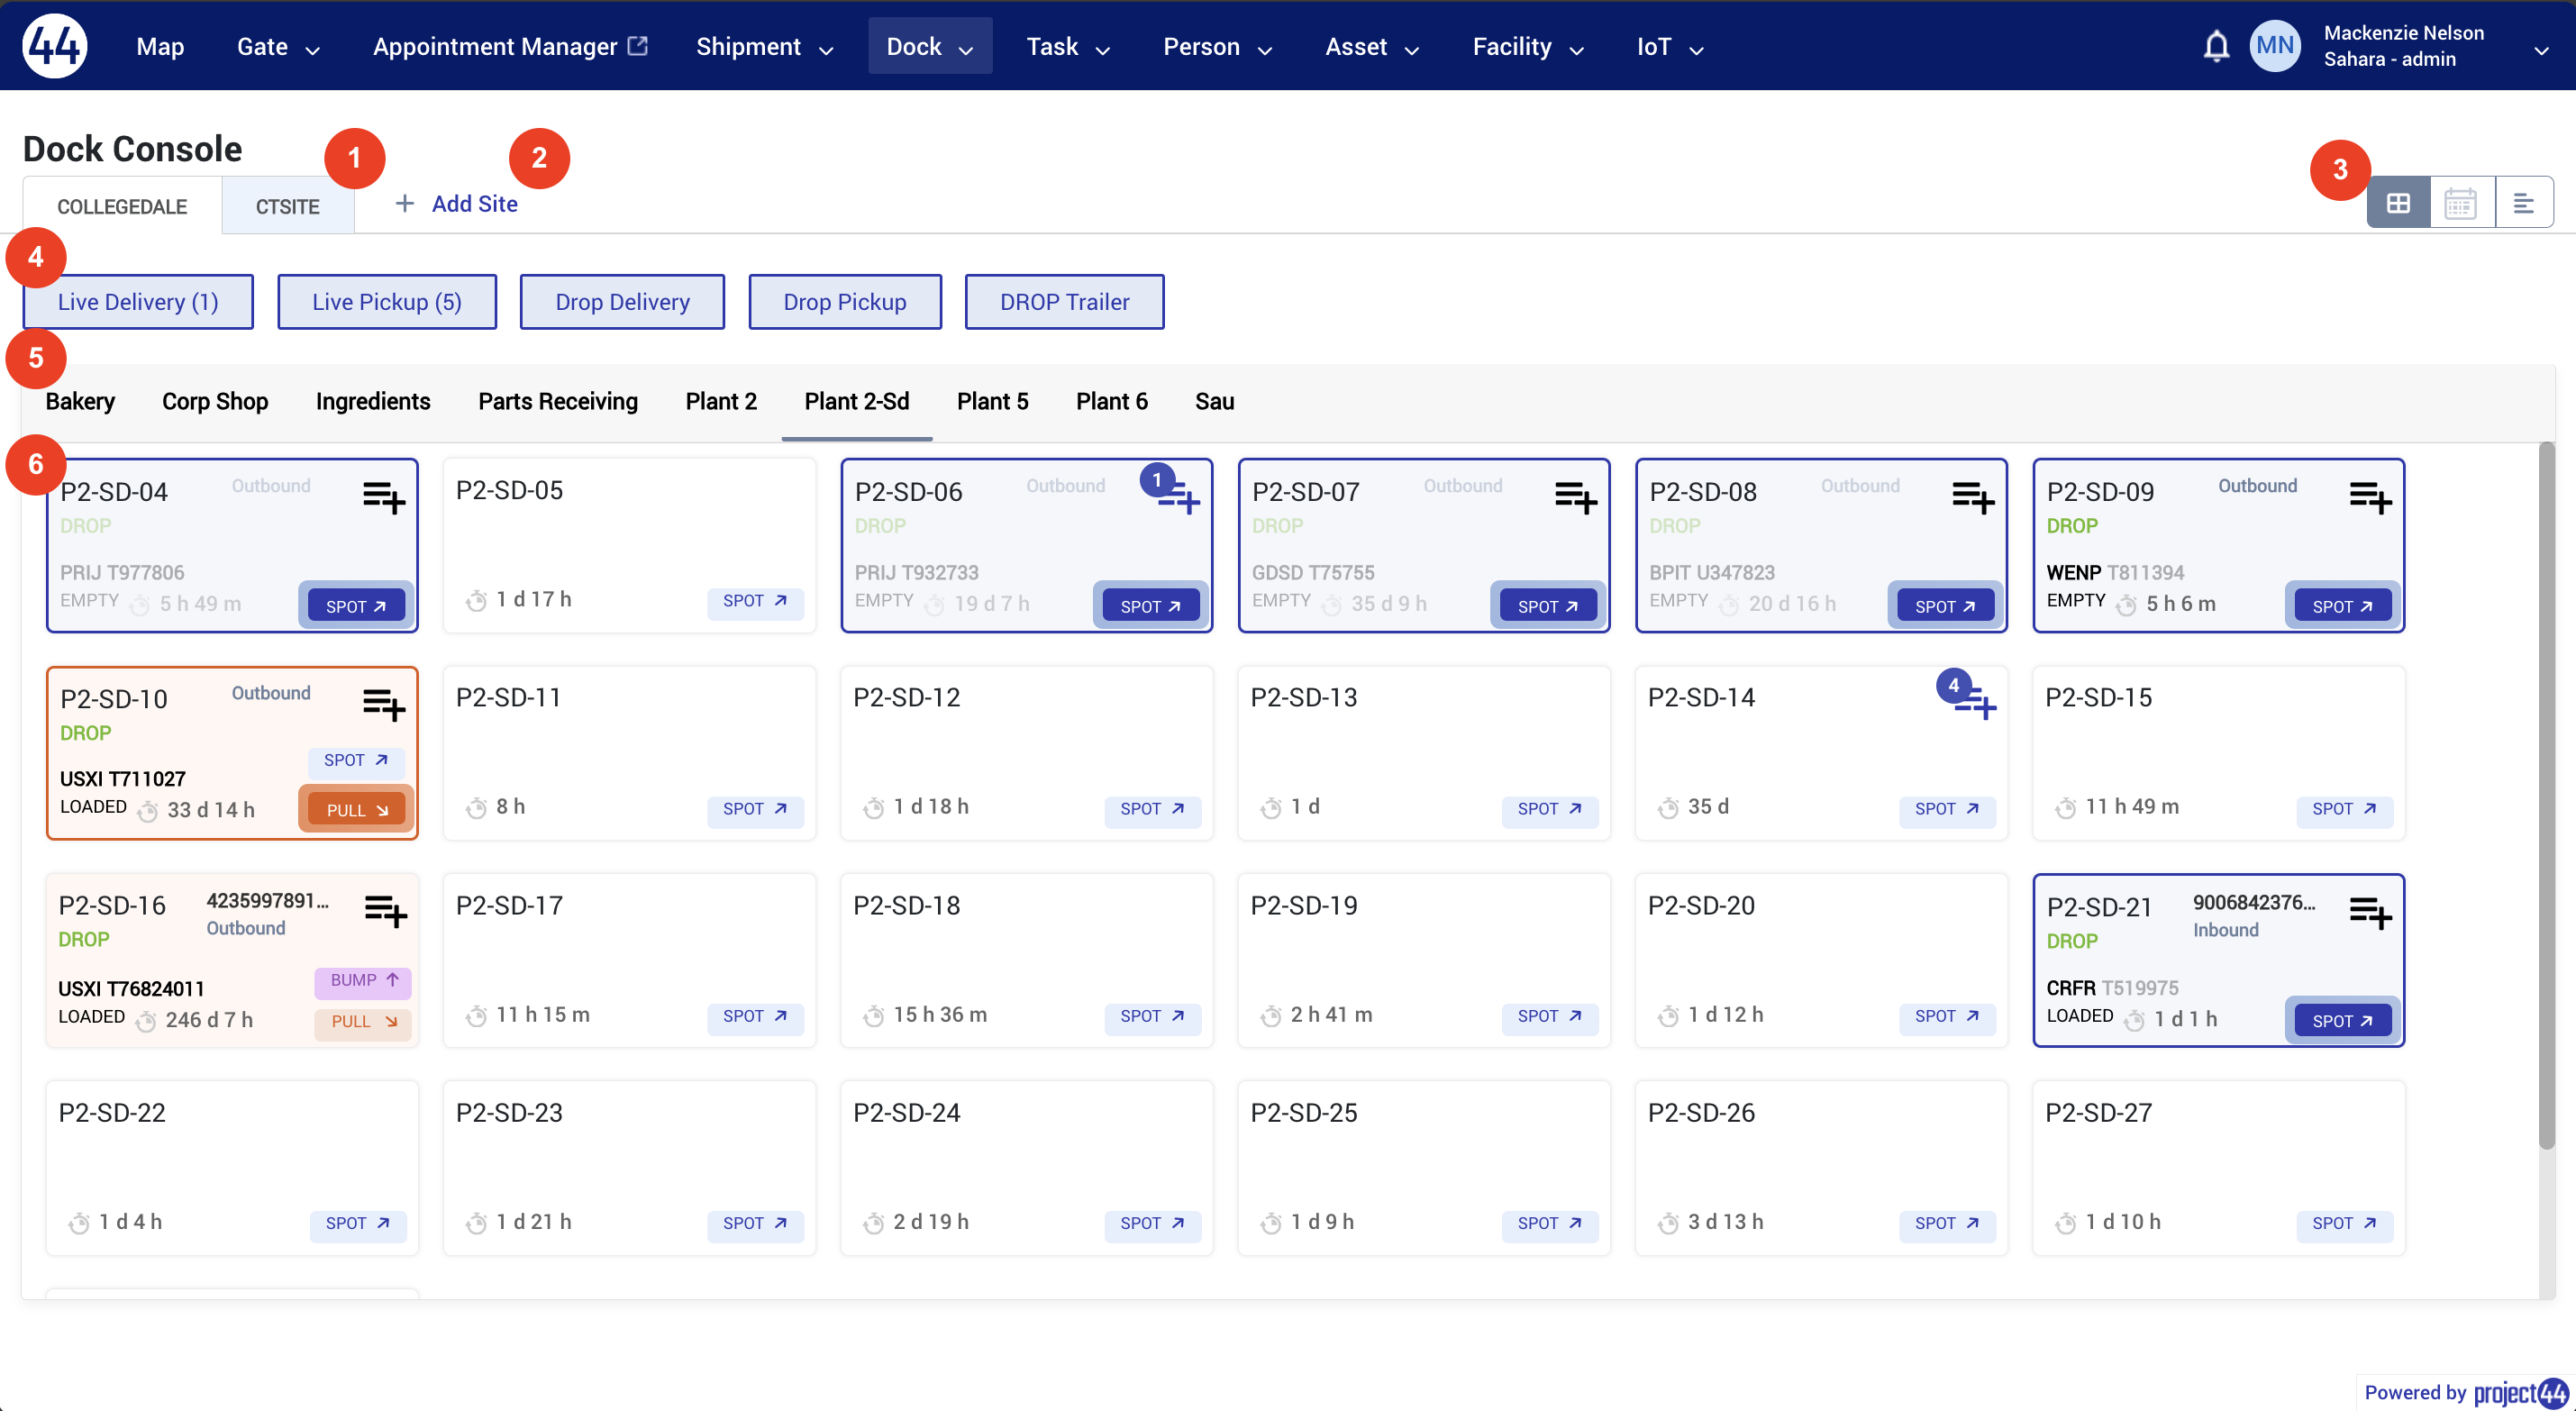Click the MN user avatar
2576x1411 pixels.
click(x=2274, y=46)
